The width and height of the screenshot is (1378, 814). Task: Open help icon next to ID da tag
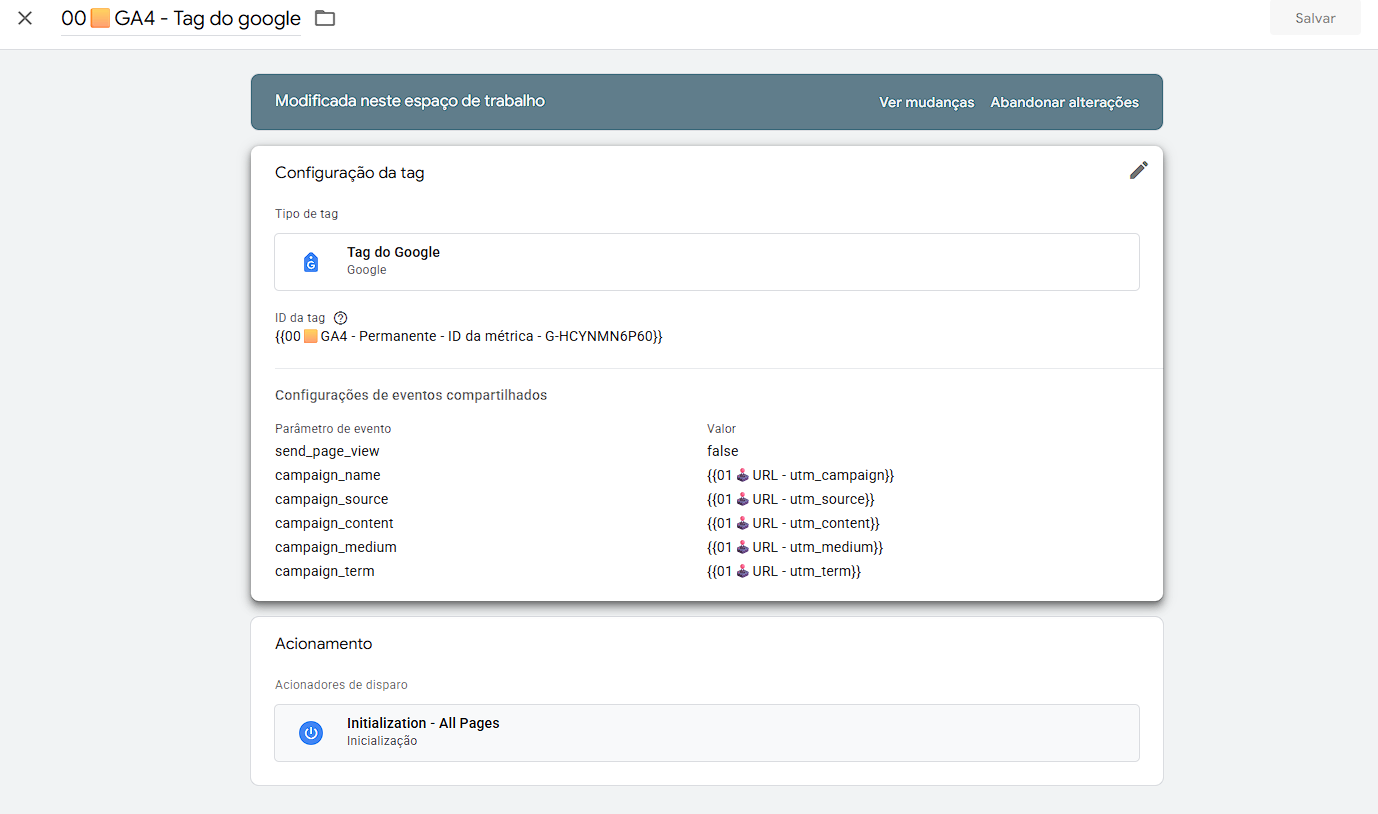[x=340, y=318]
